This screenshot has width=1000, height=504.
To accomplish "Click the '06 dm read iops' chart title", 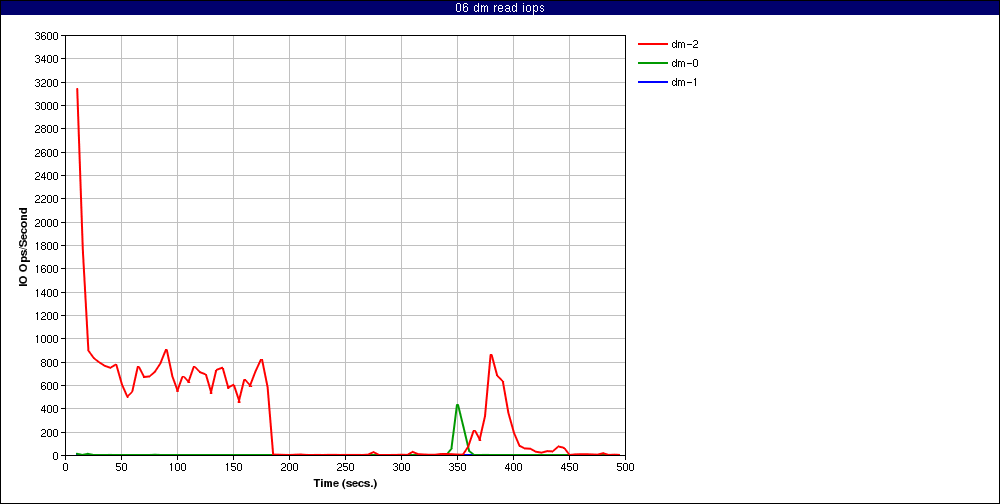I will (x=499, y=8).
